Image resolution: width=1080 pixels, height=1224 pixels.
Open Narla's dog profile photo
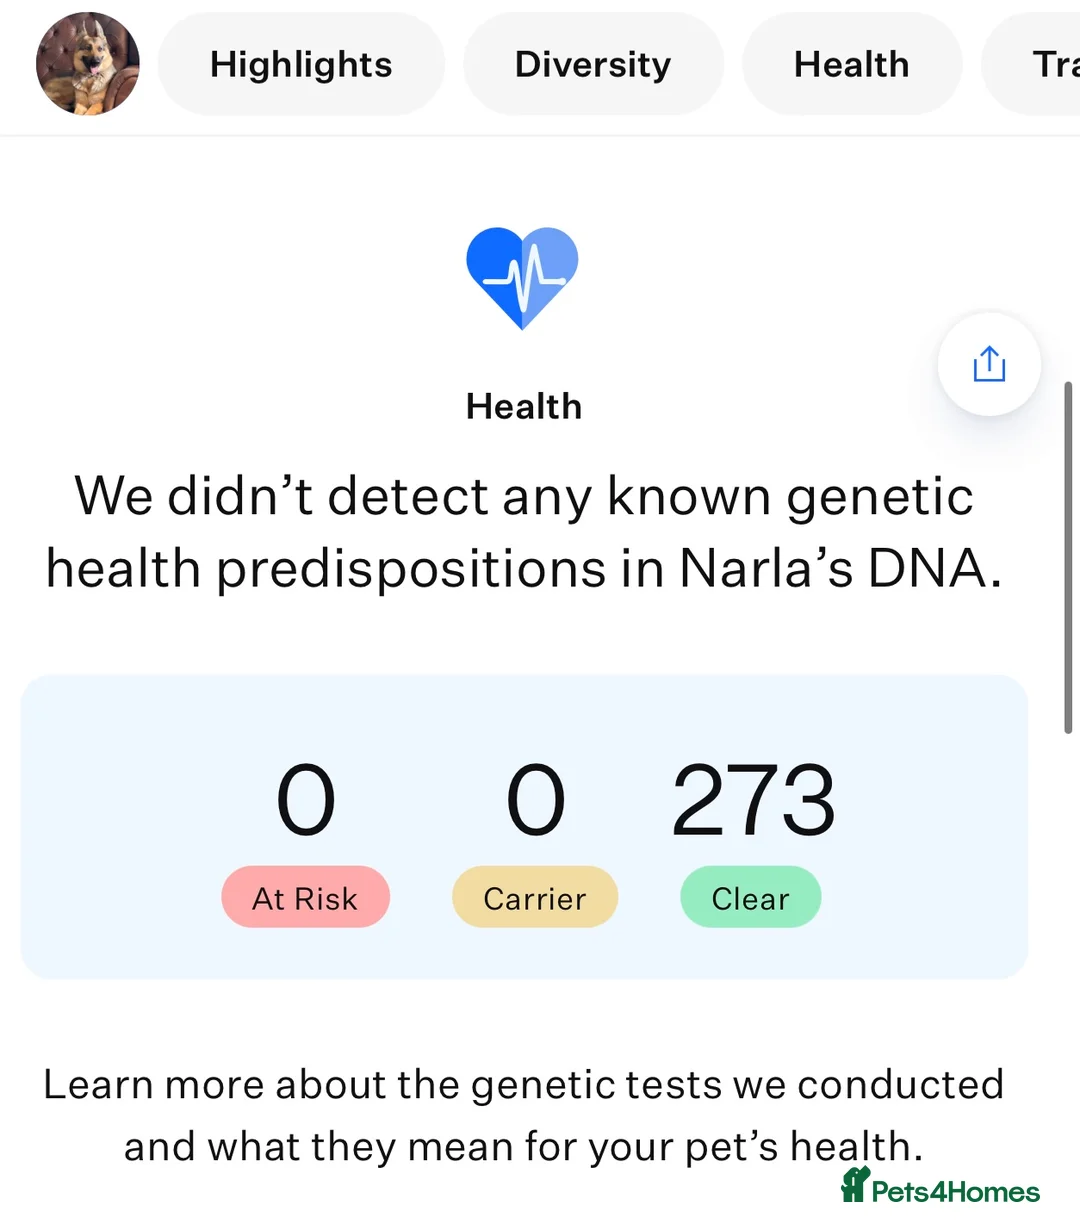click(x=88, y=64)
